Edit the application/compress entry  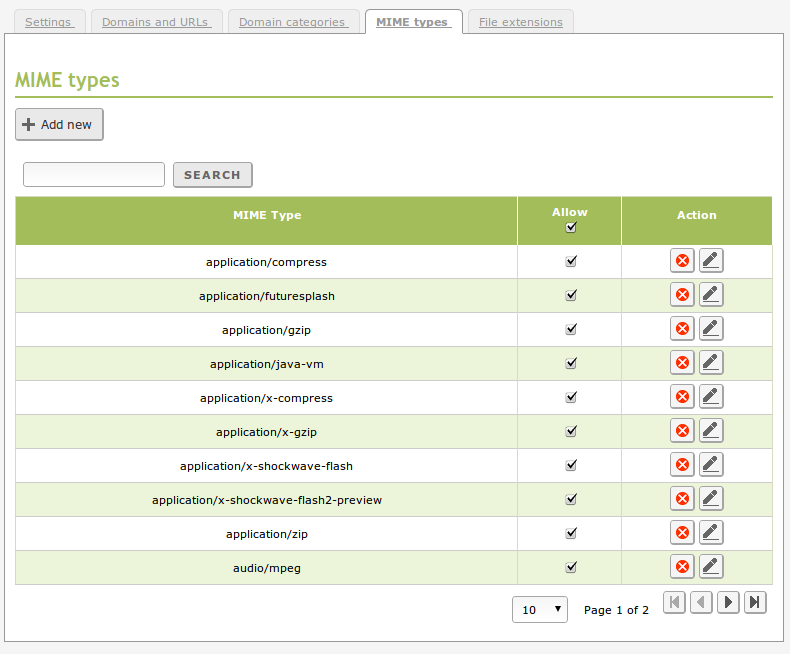(x=711, y=260)
